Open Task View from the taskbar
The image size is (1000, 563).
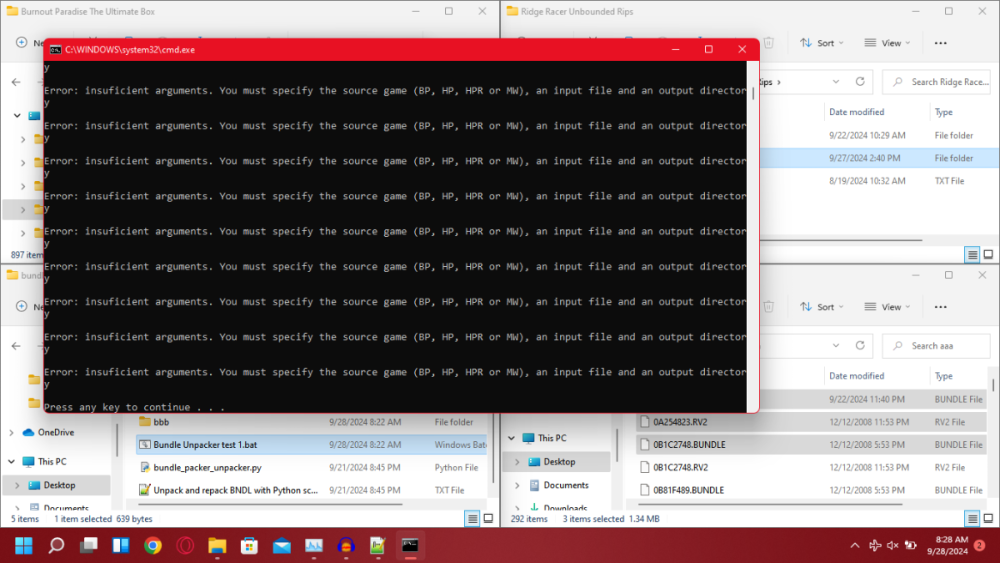coord(89,546)
